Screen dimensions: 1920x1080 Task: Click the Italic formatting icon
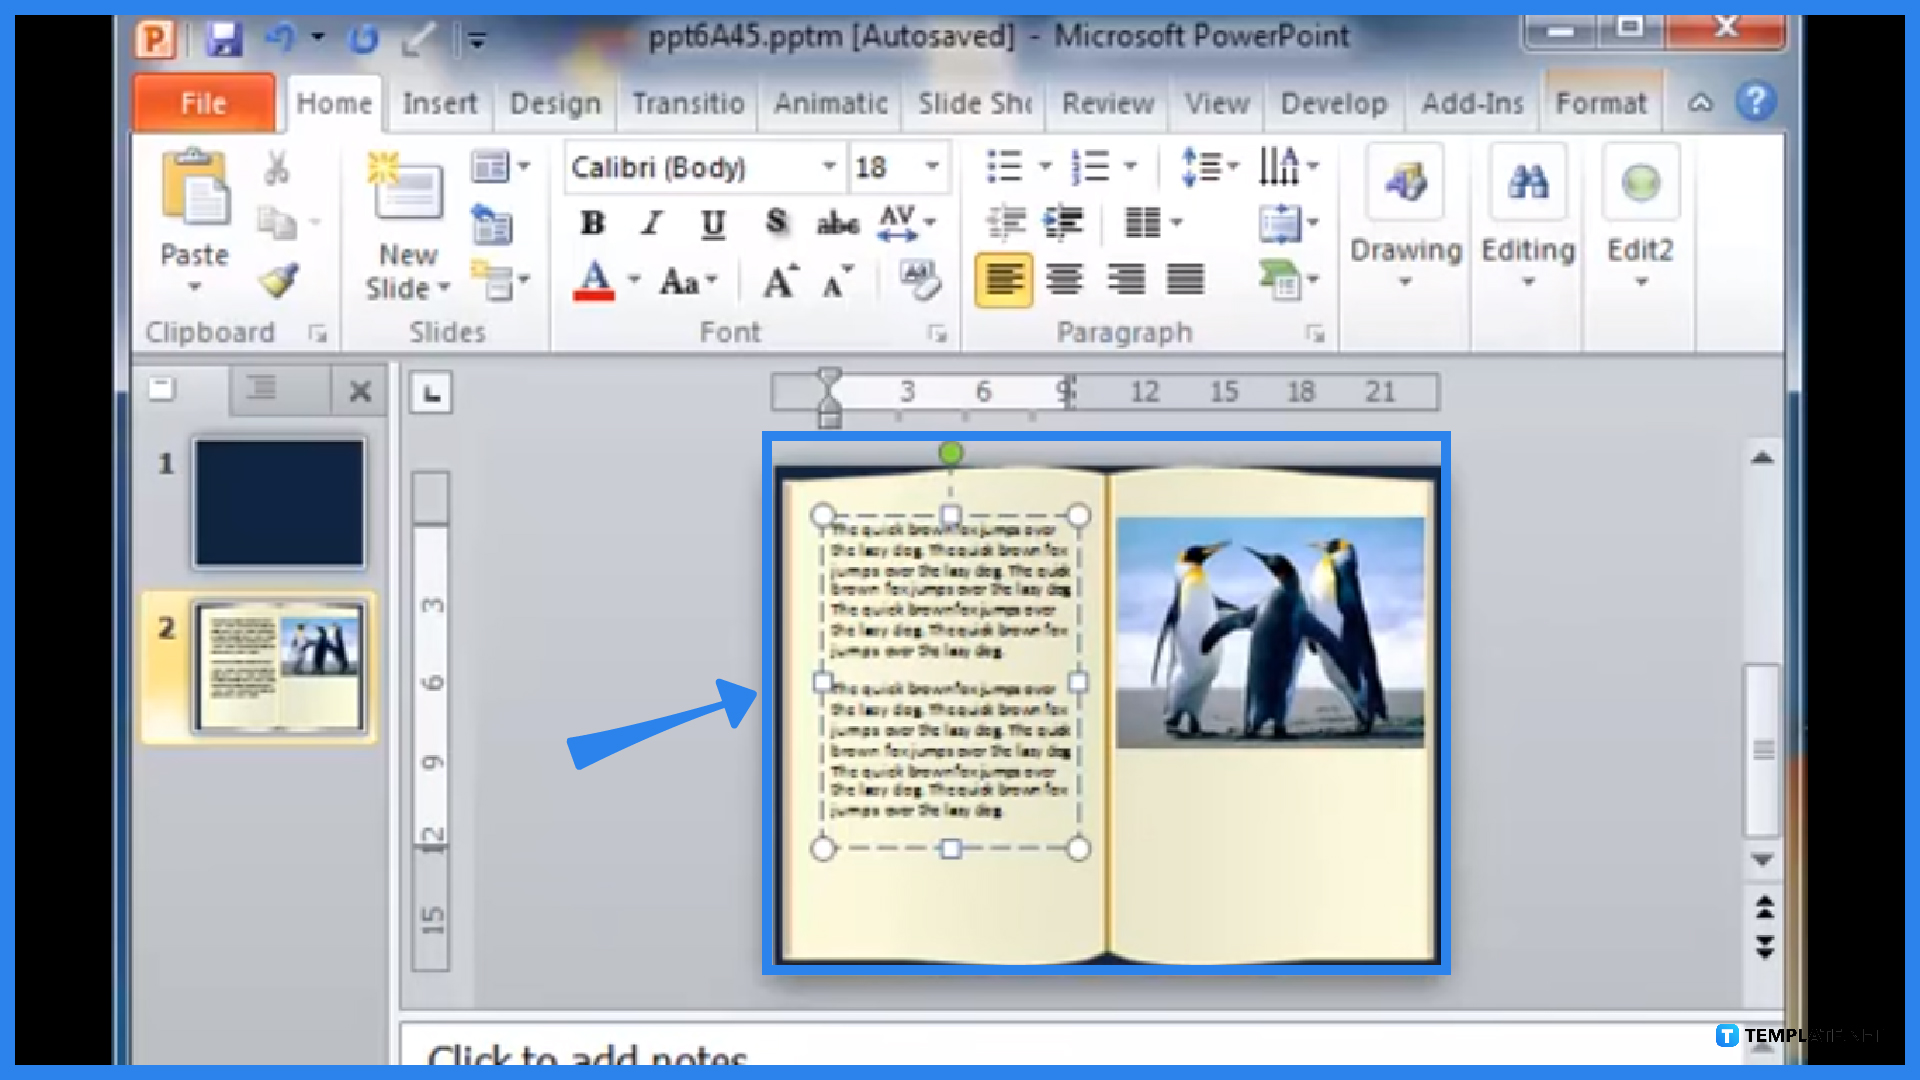[x=650, y=223]
